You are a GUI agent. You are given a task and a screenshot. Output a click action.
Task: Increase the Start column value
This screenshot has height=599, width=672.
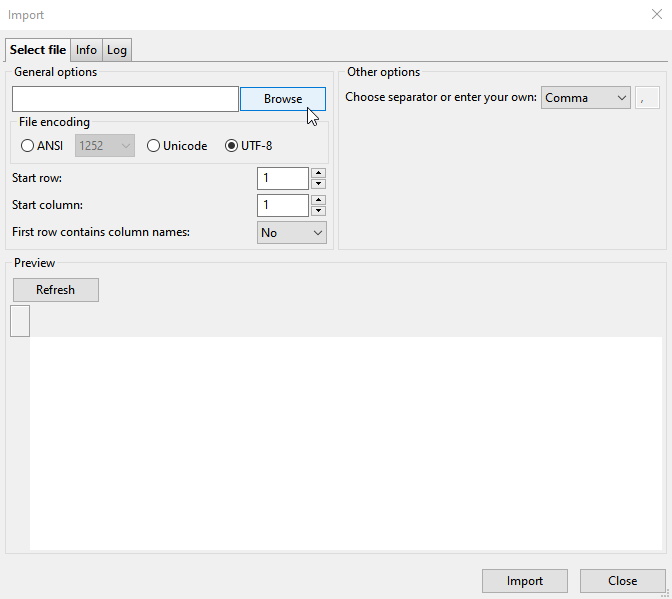point(318,200)
